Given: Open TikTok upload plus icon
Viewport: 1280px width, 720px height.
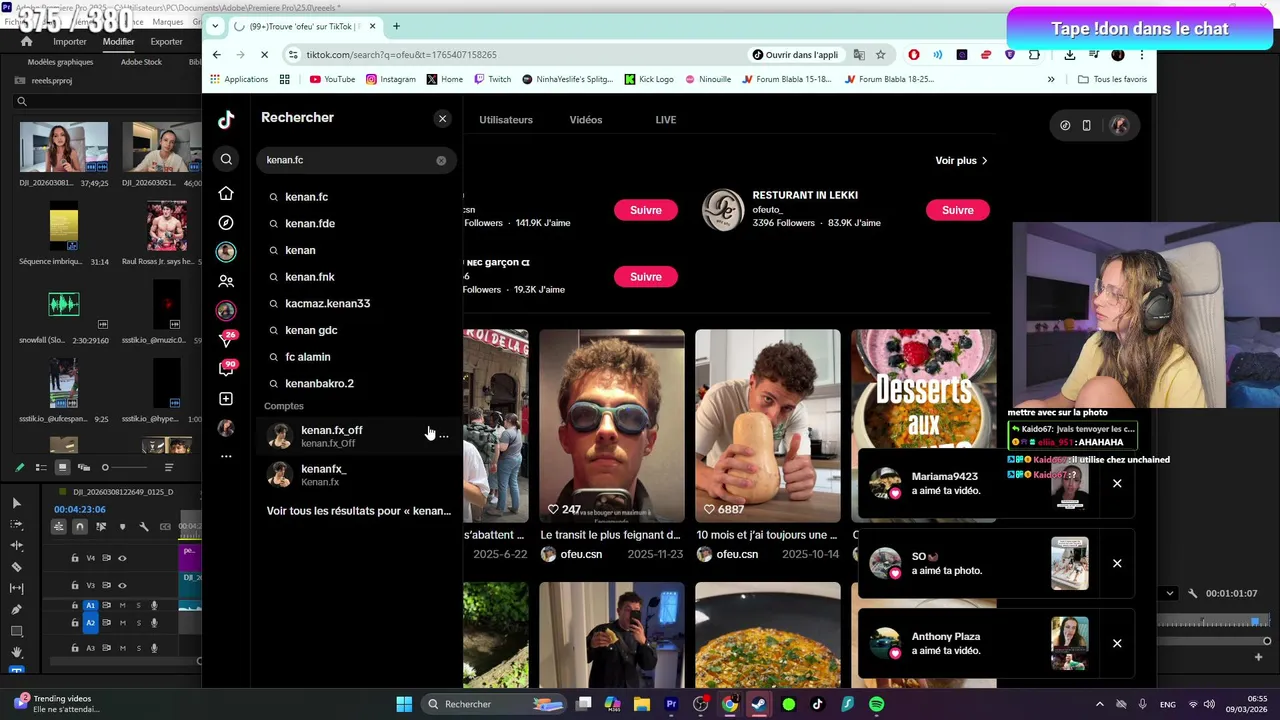Looking at the screenshot, I should [x=226, y=399].
